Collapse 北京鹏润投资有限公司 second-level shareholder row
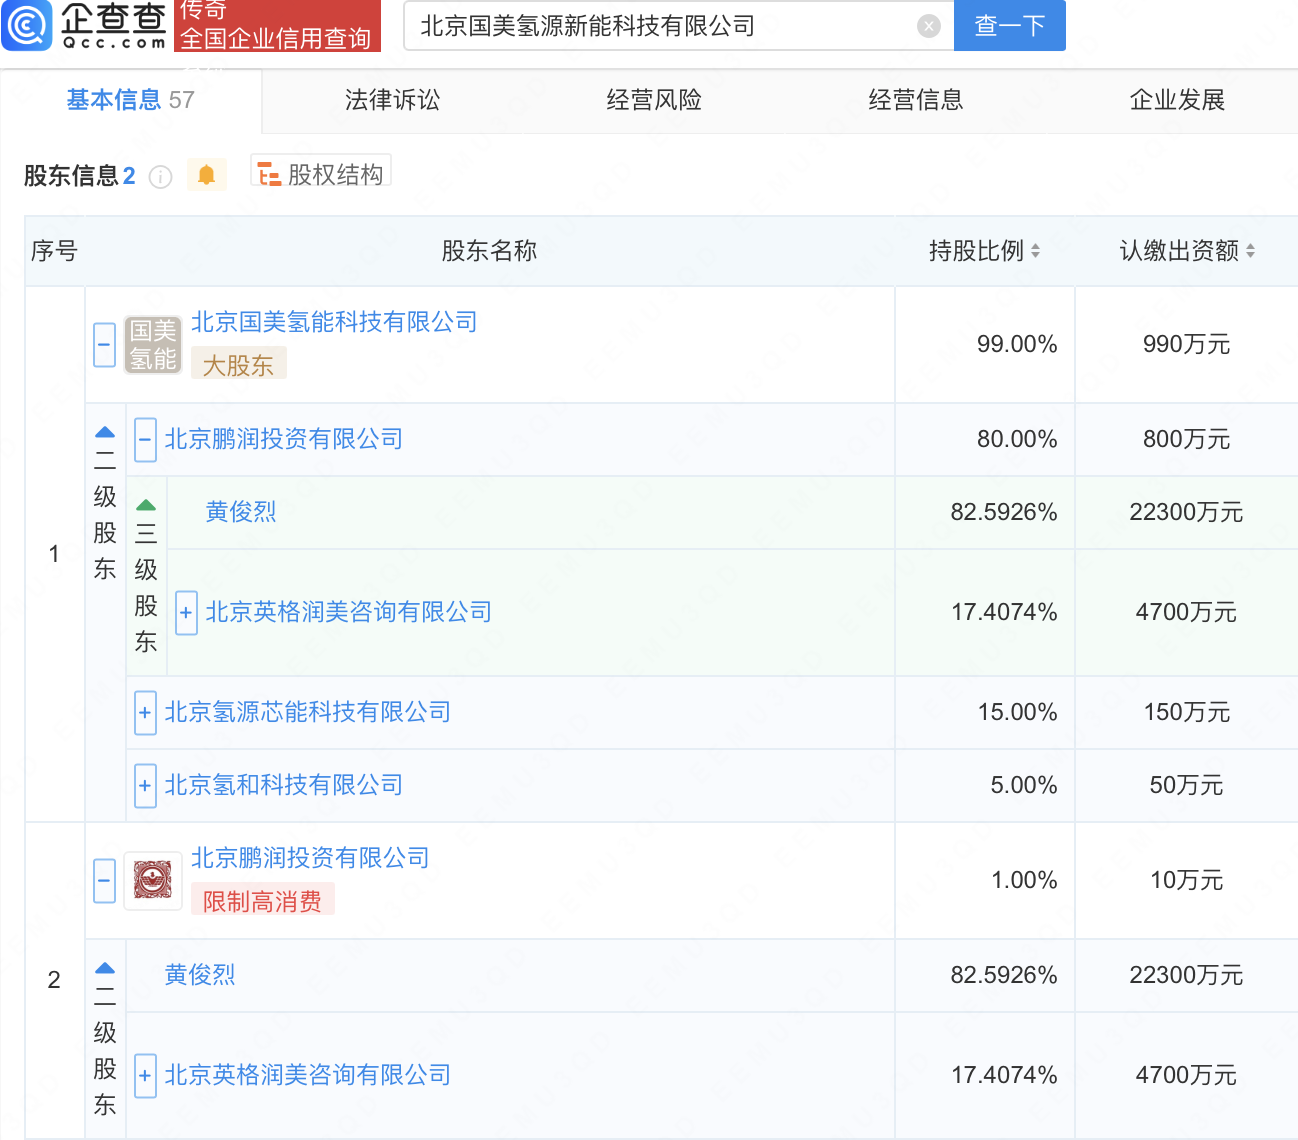The height and width of the screenshot is (1140, 1298). (x=145, y=440)
